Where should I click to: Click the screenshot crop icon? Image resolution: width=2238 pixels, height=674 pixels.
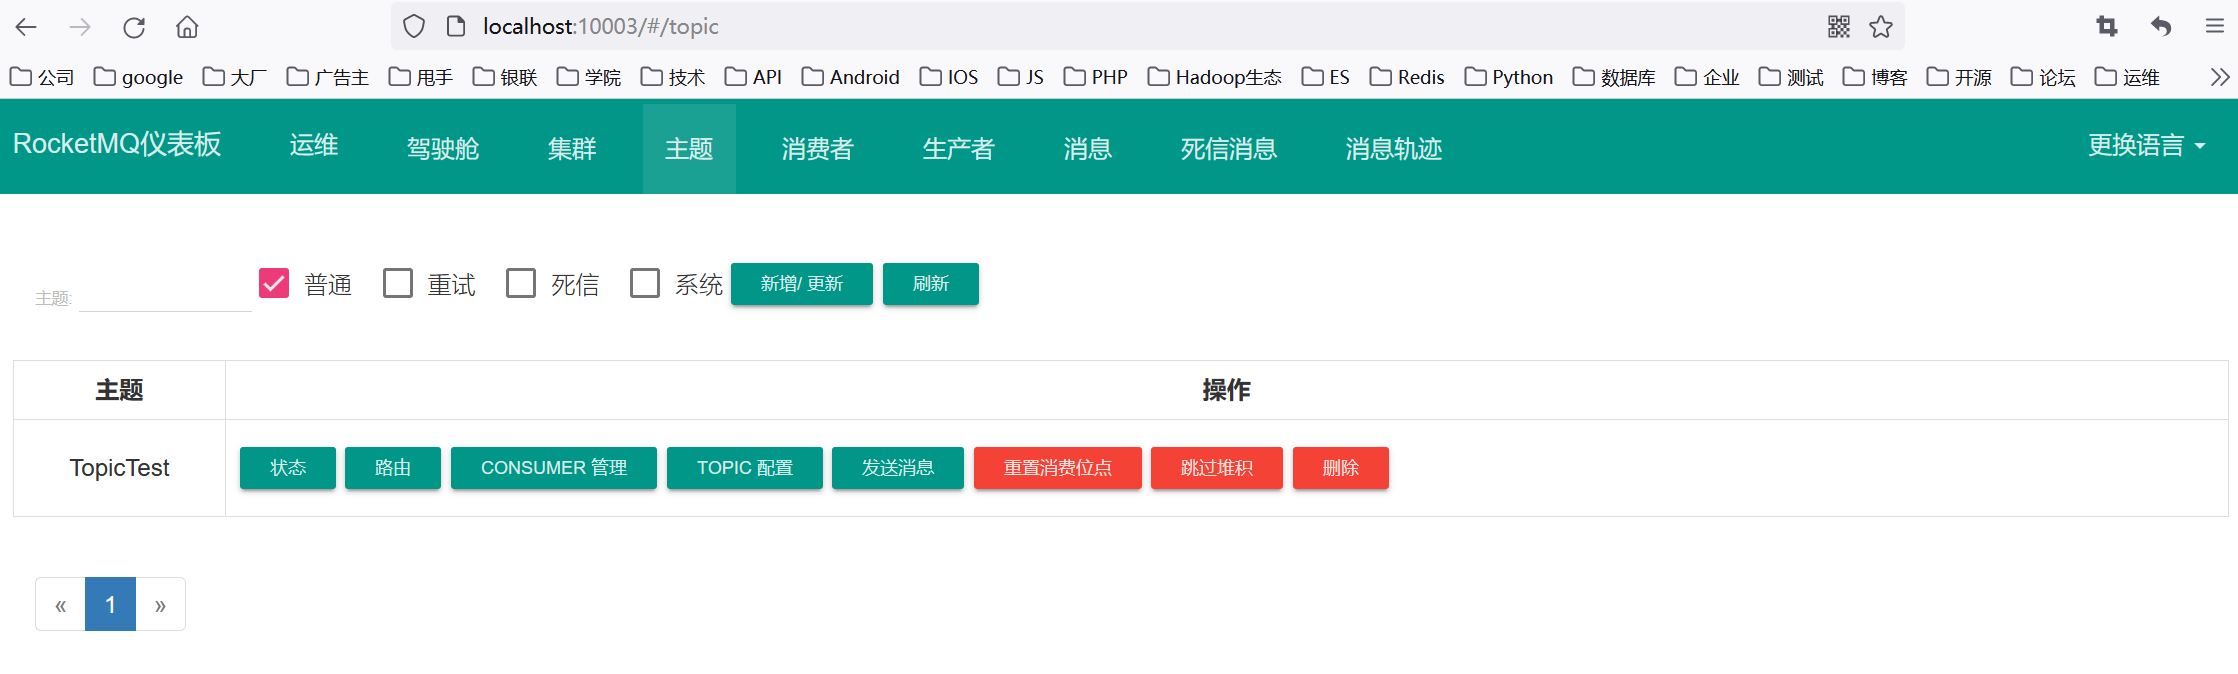pos(2107,27)
